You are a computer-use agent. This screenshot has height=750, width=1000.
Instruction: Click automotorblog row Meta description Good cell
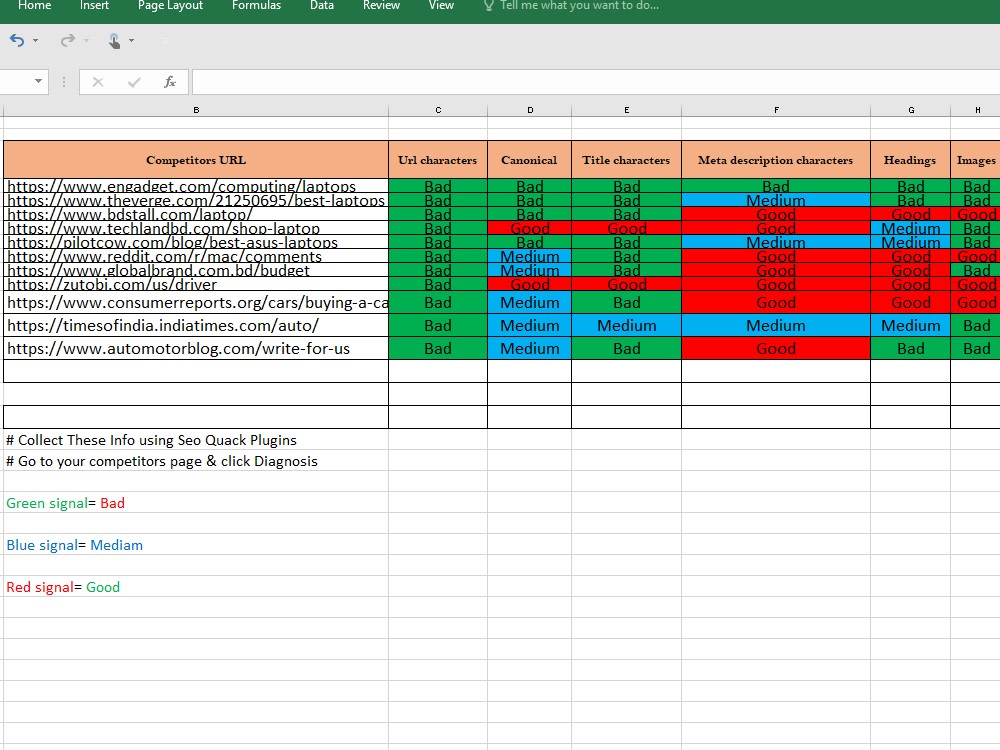pos(776,348)
